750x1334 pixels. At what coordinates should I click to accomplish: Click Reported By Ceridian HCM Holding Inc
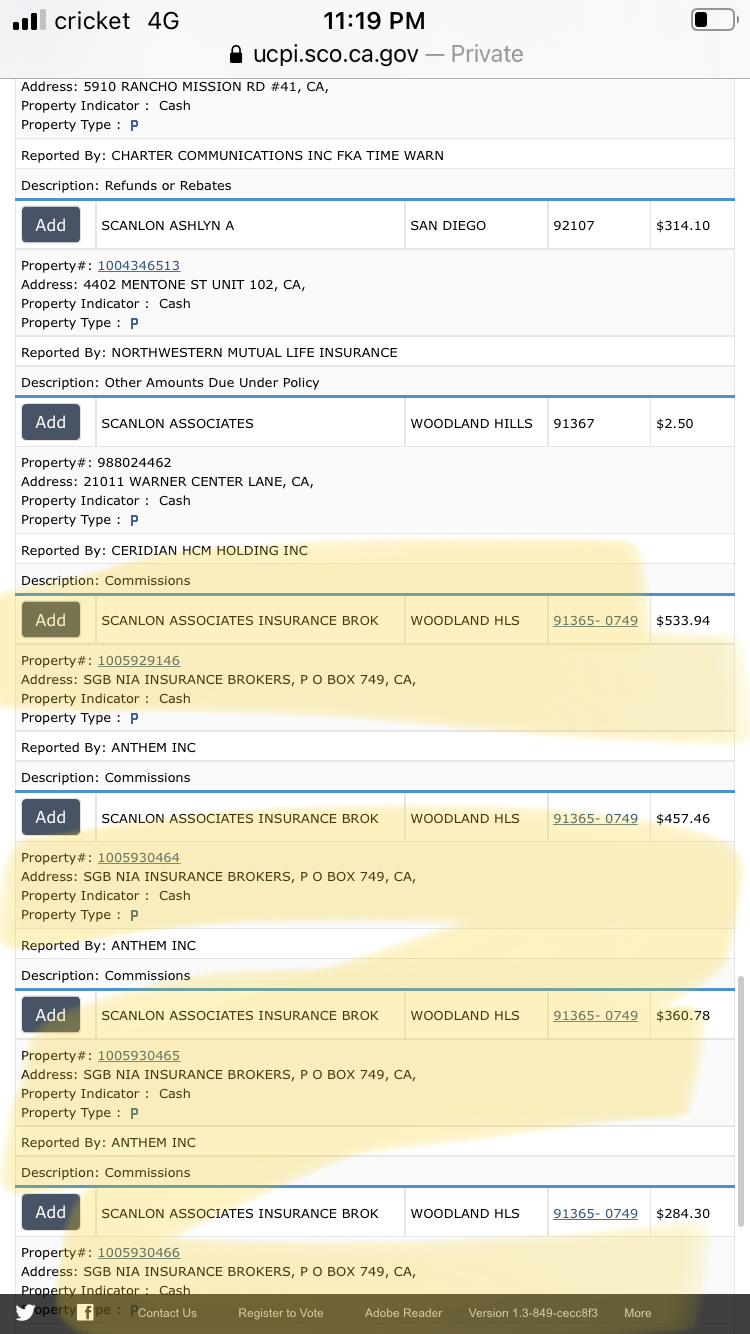click(x=164, y=550)
